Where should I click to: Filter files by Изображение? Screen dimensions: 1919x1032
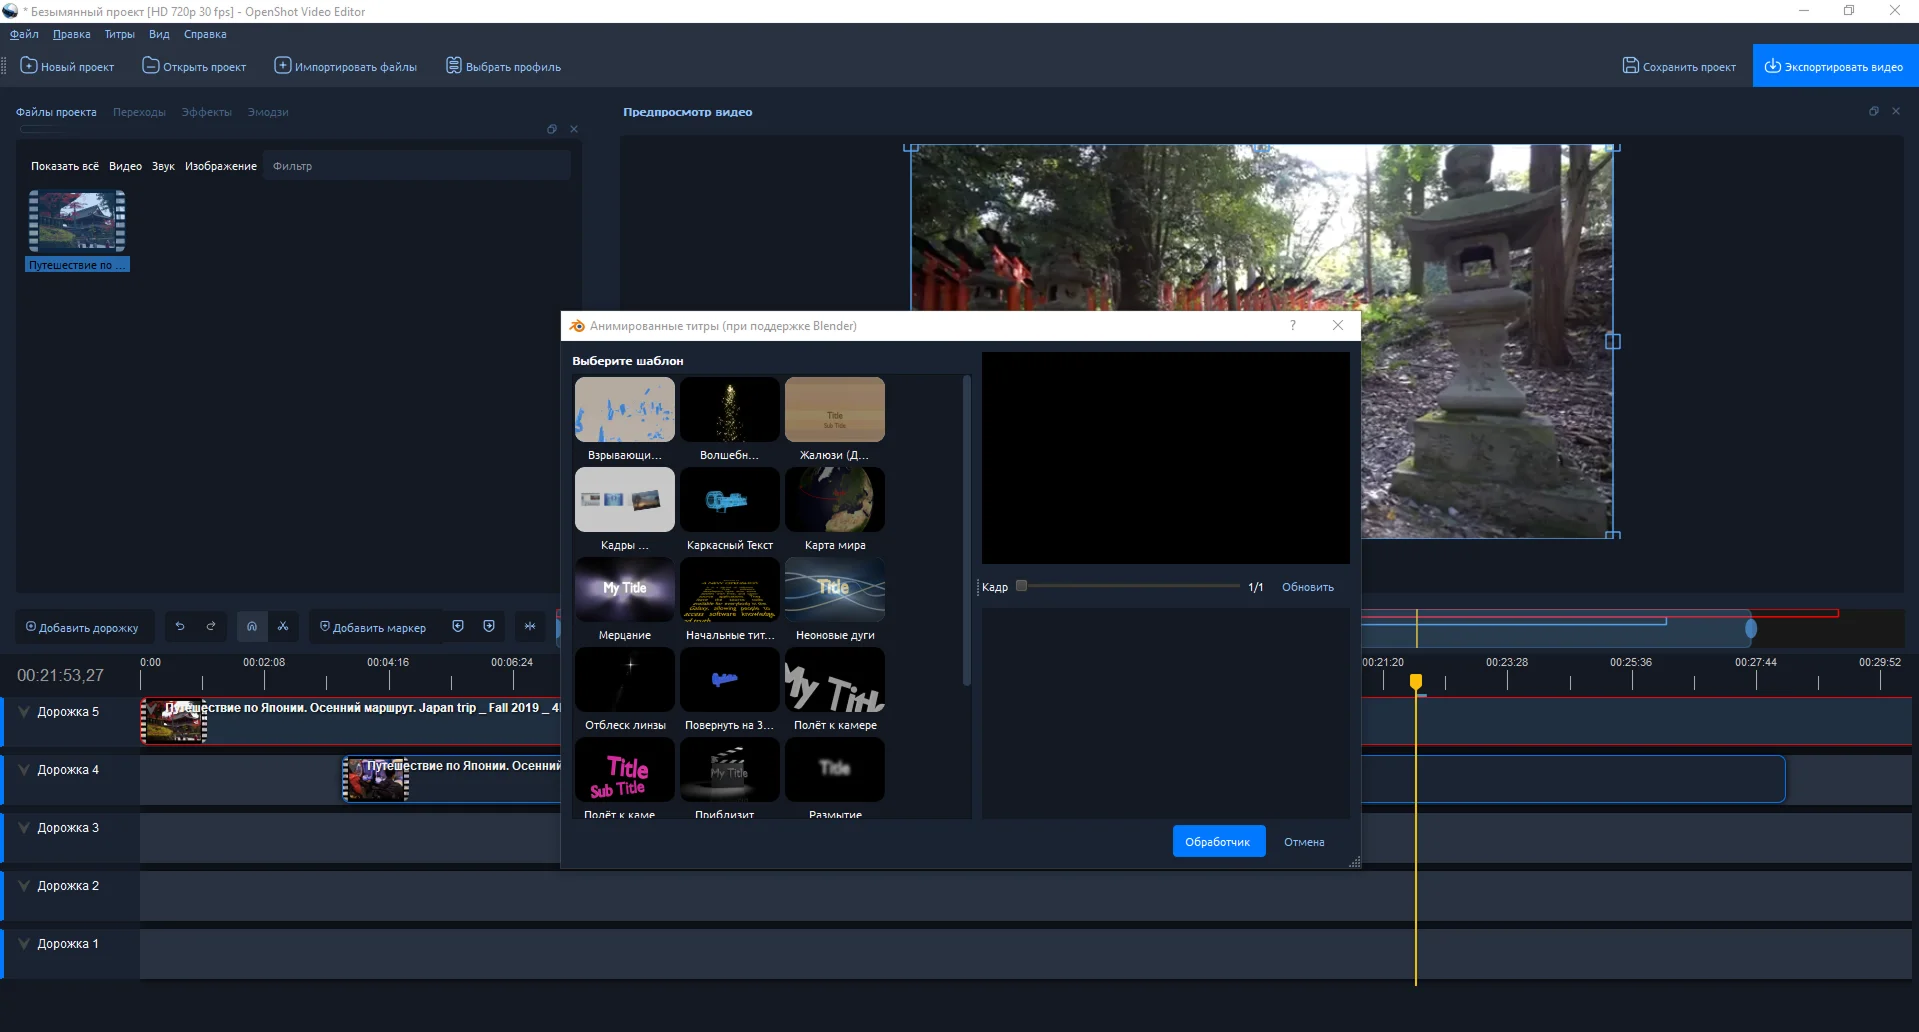221,166
